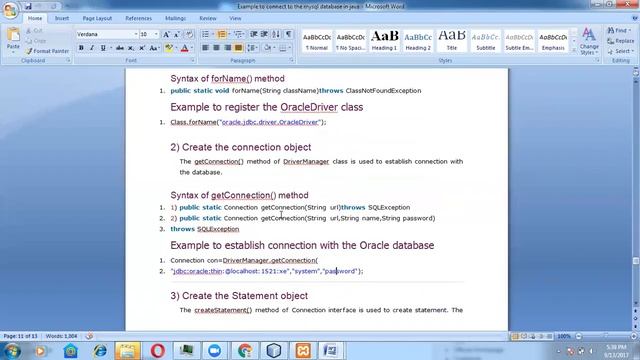Apply the Heading 1 style

[x=384, y=41]
